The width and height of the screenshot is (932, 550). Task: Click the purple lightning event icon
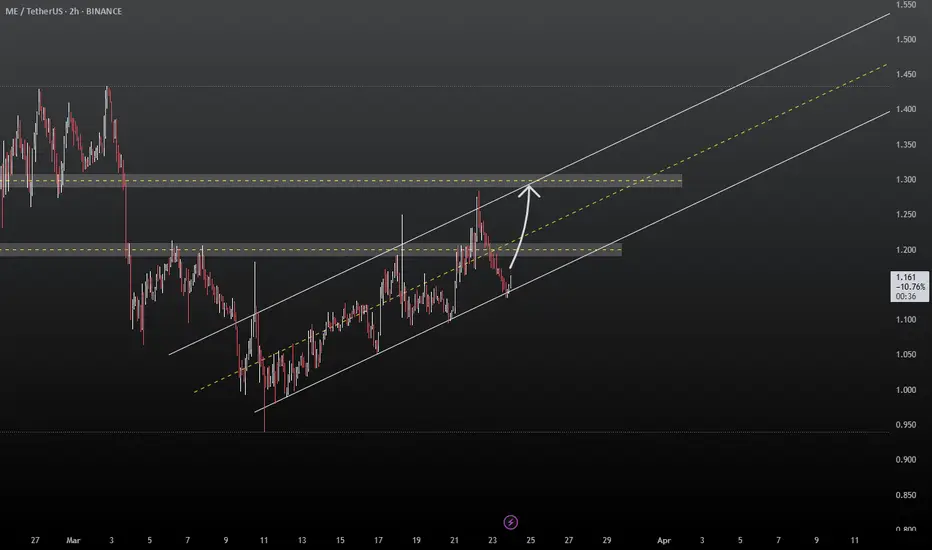coord(511,522)
